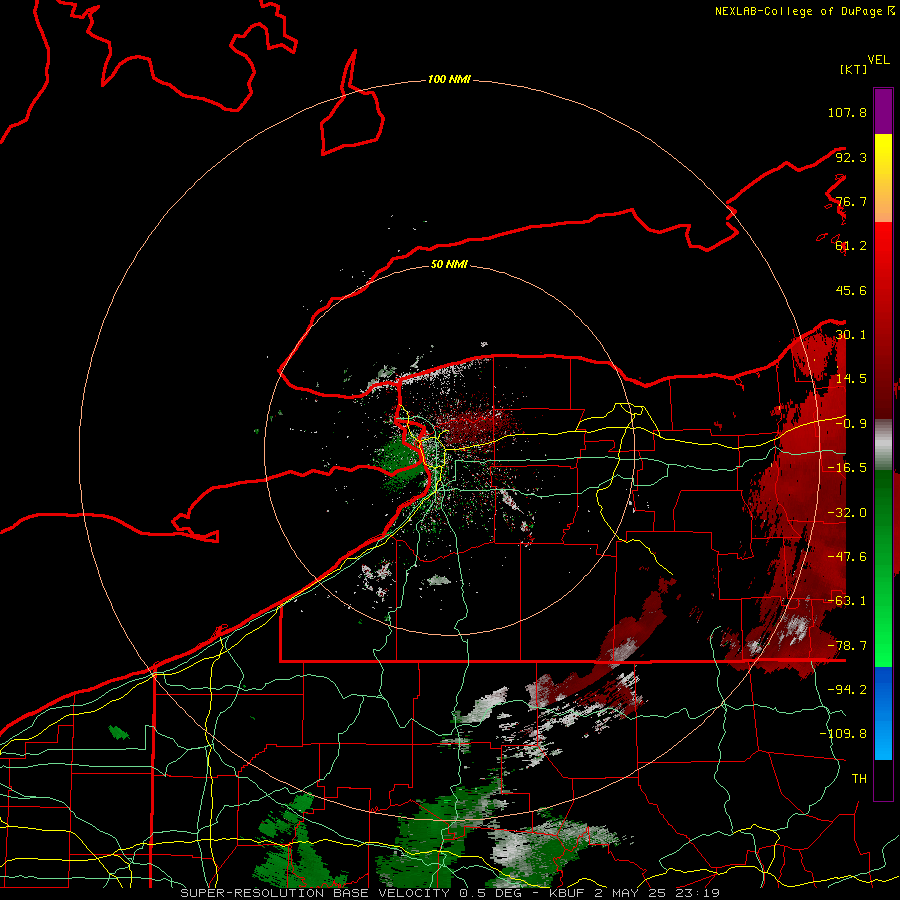Select the 50 NMI range ring label
Image resolution: width=900 pixels, height=900 pixels.
[x=449, y=265]
